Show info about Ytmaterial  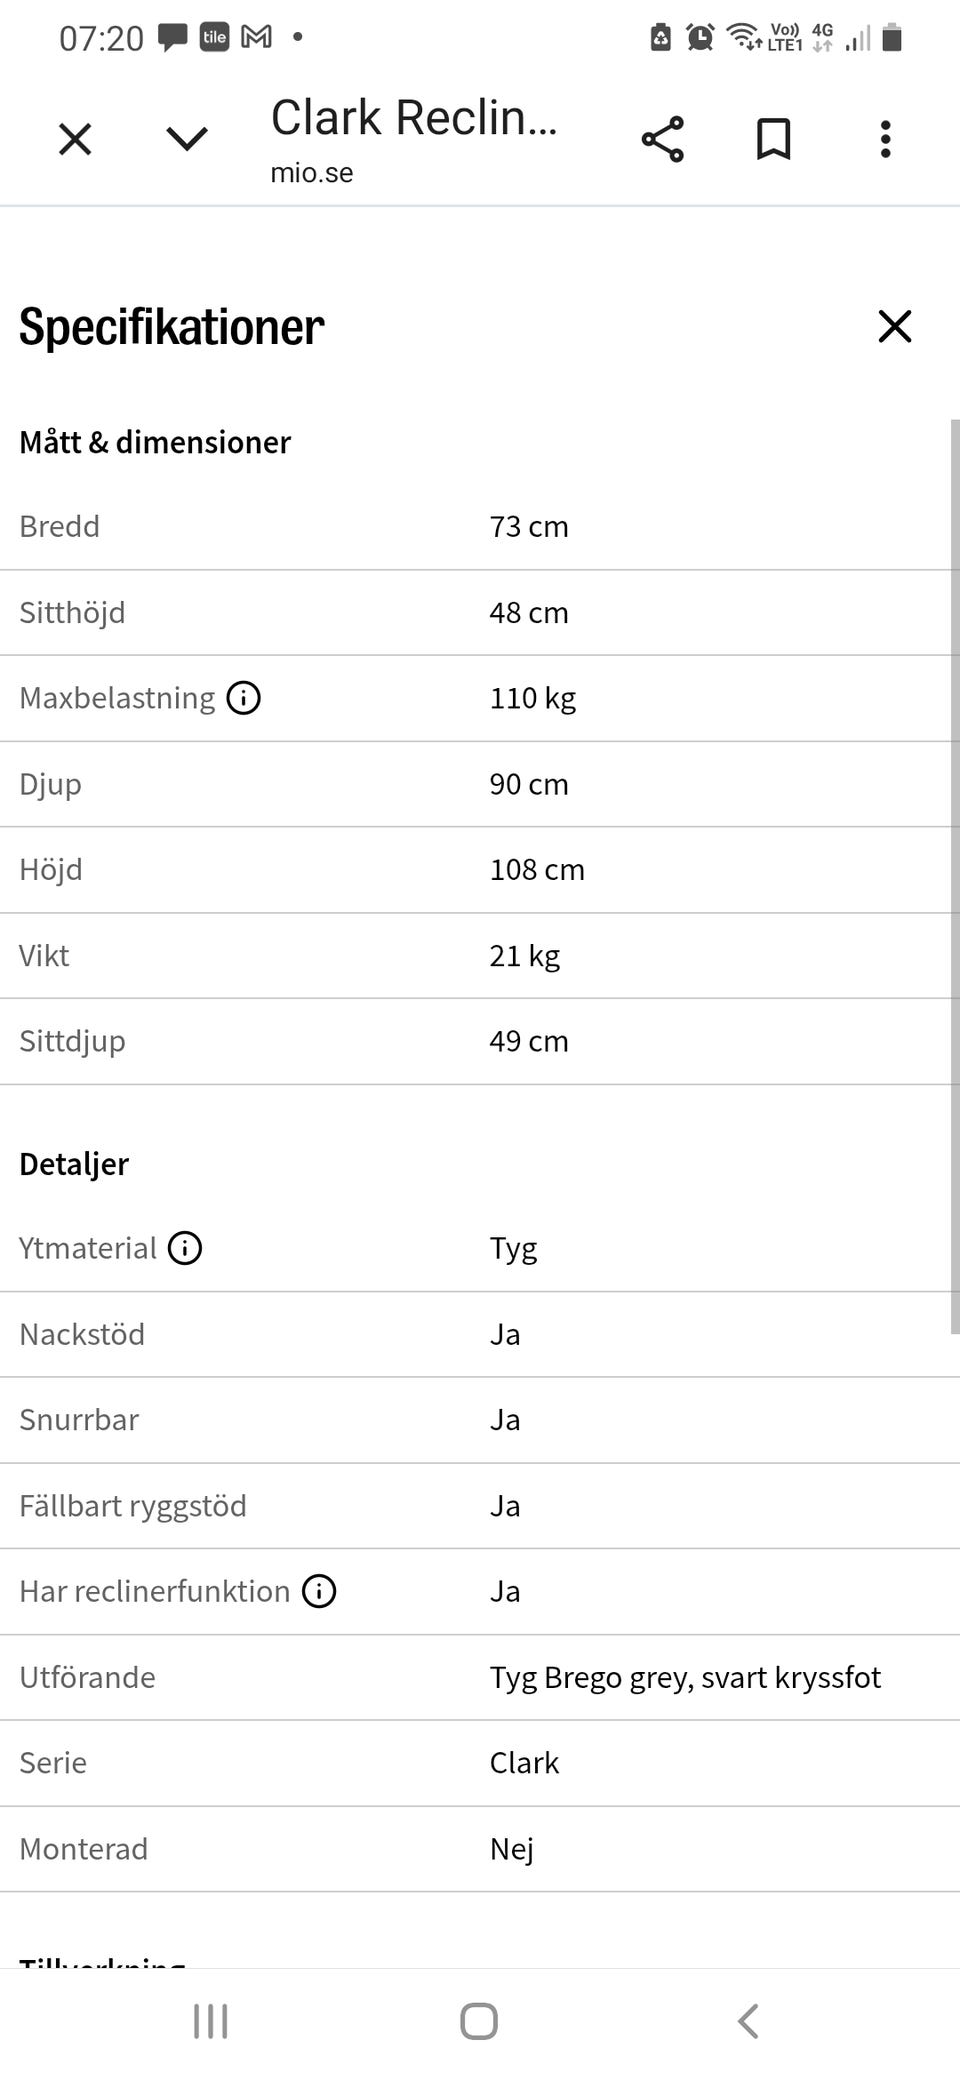click(185, 1248)
